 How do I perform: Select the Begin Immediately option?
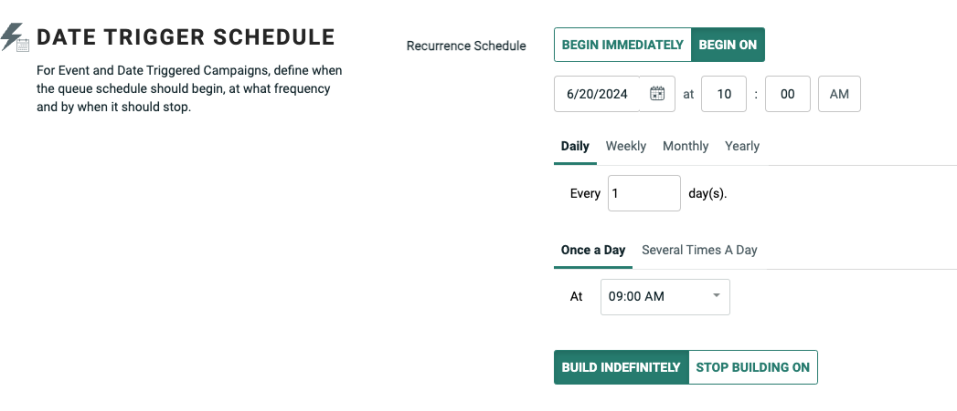(x=623, y=45)
